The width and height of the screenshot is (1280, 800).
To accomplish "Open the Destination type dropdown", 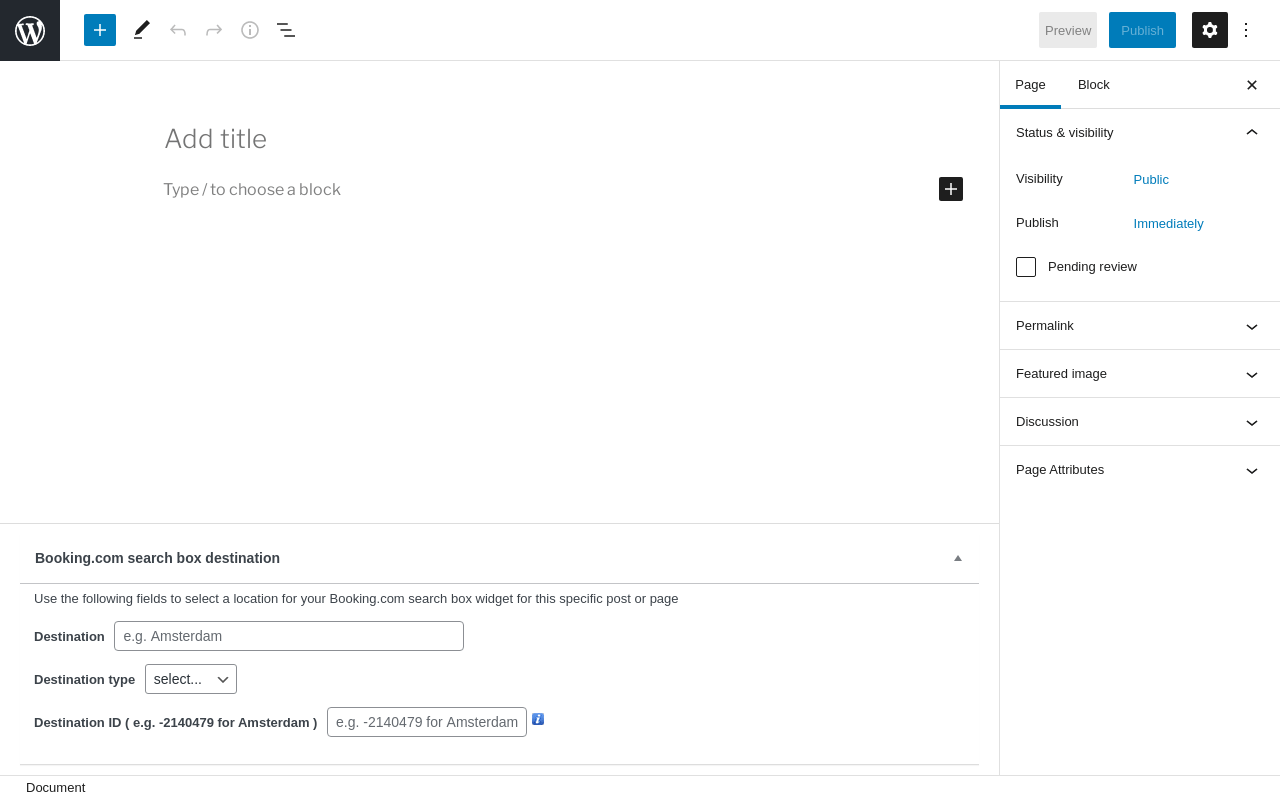I will [x=191, y=679].
